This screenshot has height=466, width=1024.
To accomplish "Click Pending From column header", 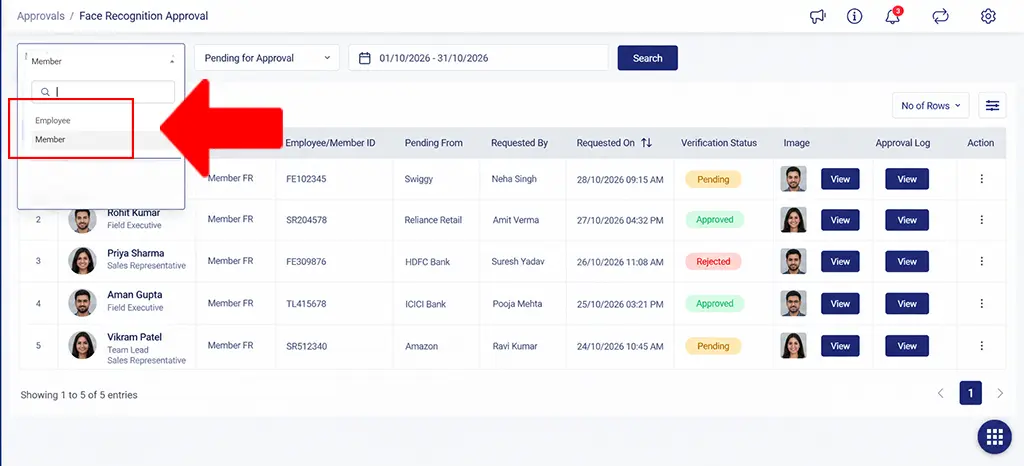I will point(434,143).
